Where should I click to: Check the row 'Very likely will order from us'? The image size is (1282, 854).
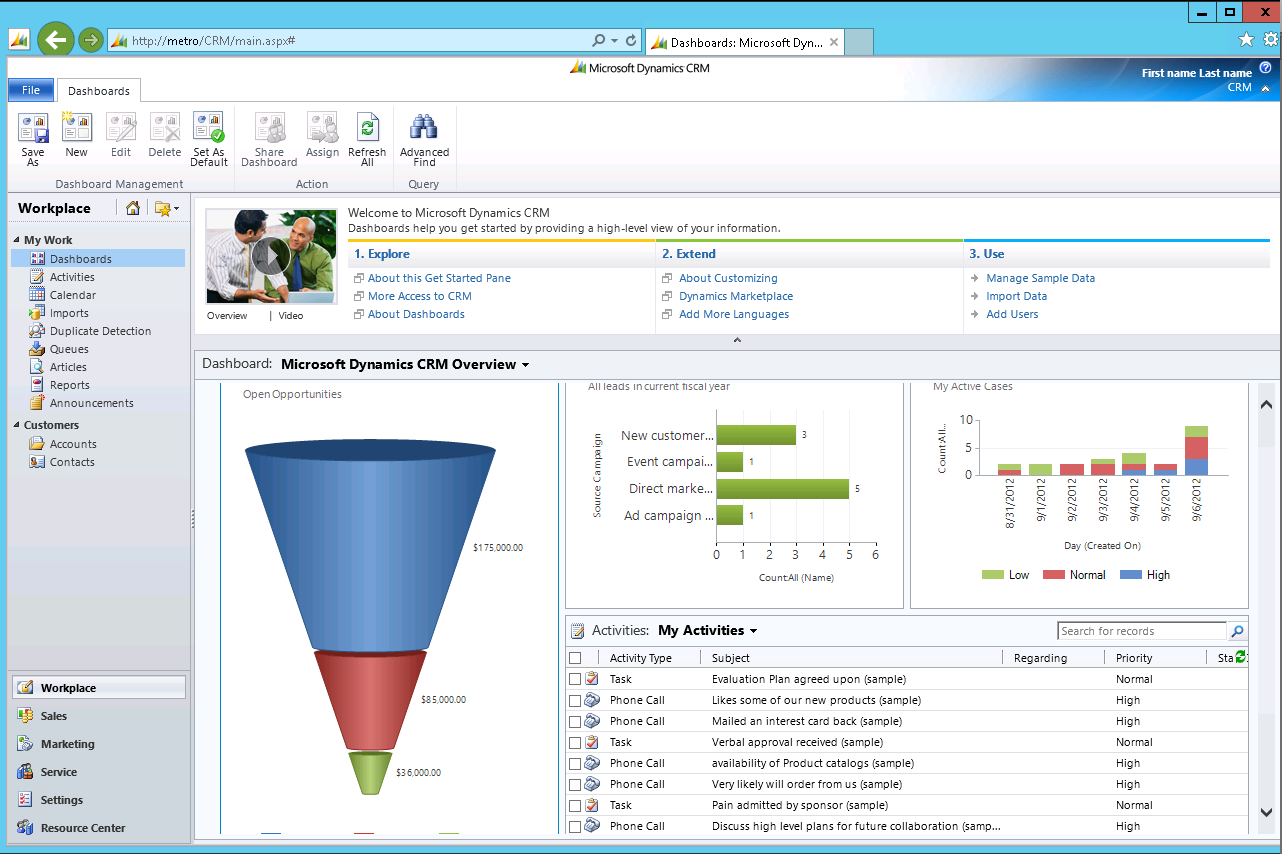575,784
